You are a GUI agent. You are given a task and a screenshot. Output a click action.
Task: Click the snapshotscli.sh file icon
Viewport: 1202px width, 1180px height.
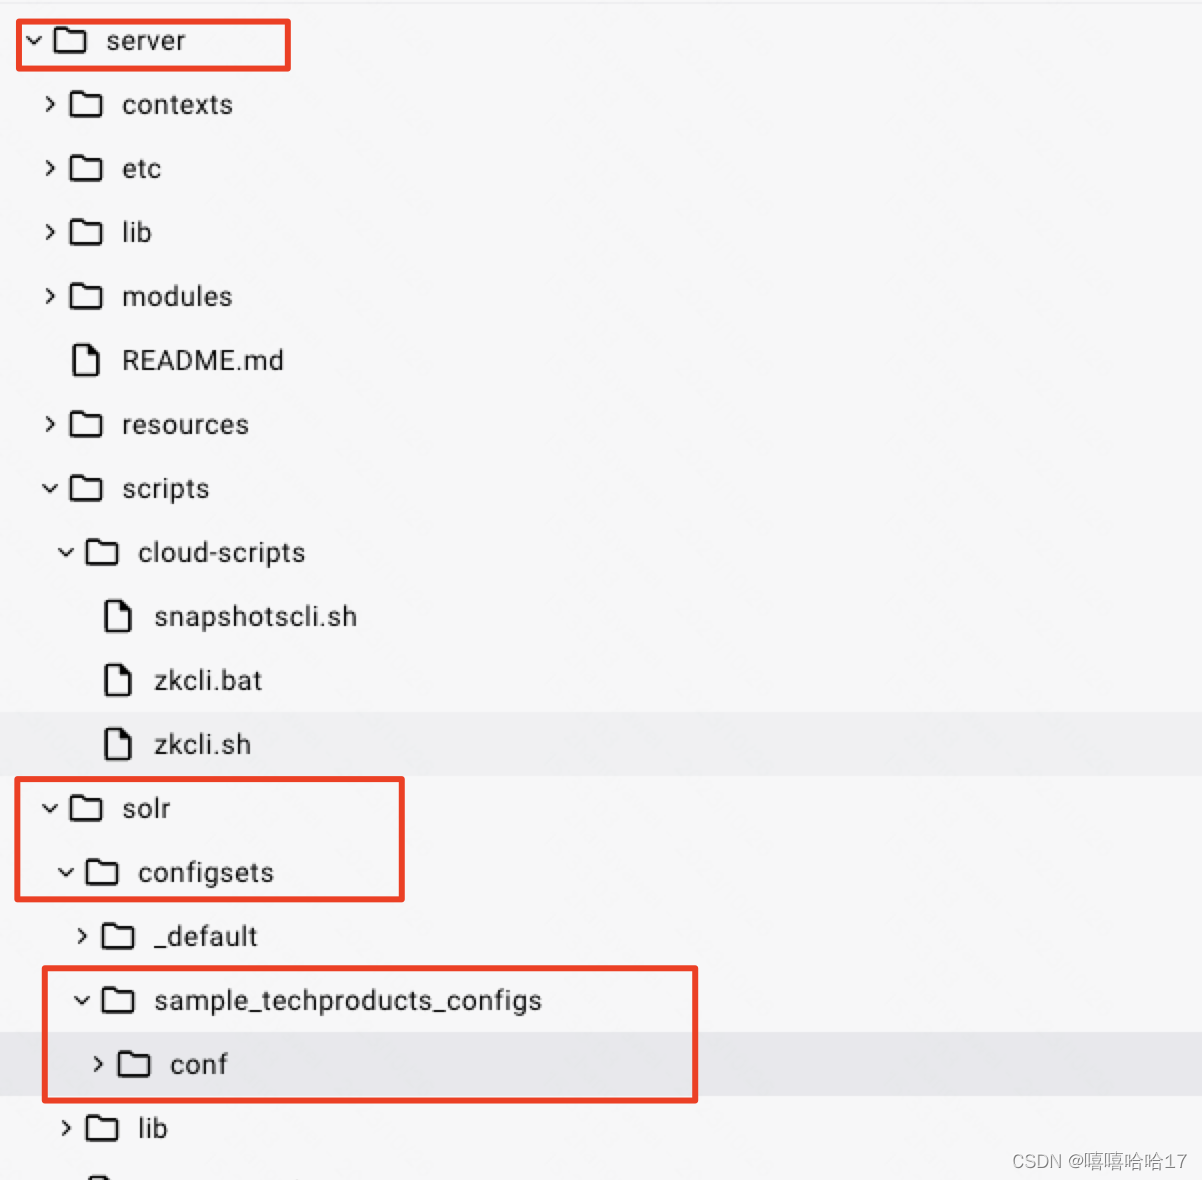118,616
